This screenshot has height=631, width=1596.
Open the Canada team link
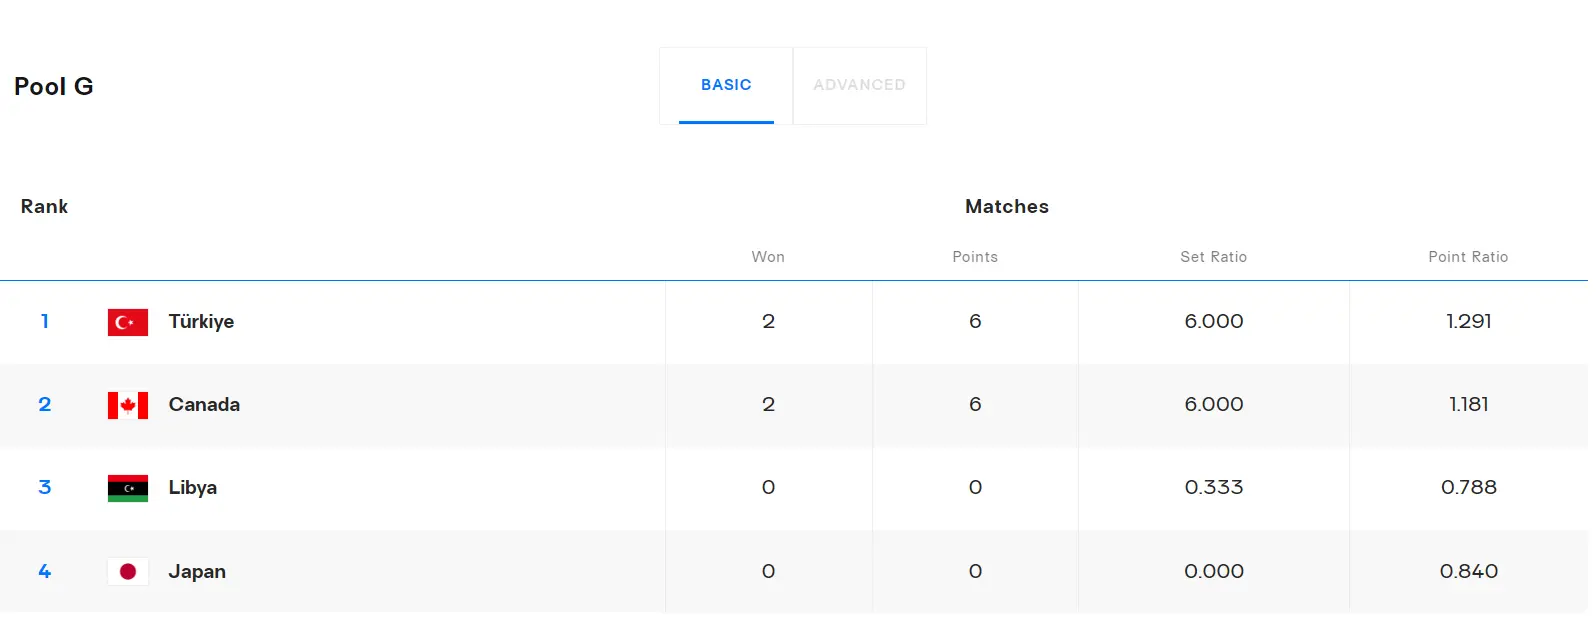204,405
